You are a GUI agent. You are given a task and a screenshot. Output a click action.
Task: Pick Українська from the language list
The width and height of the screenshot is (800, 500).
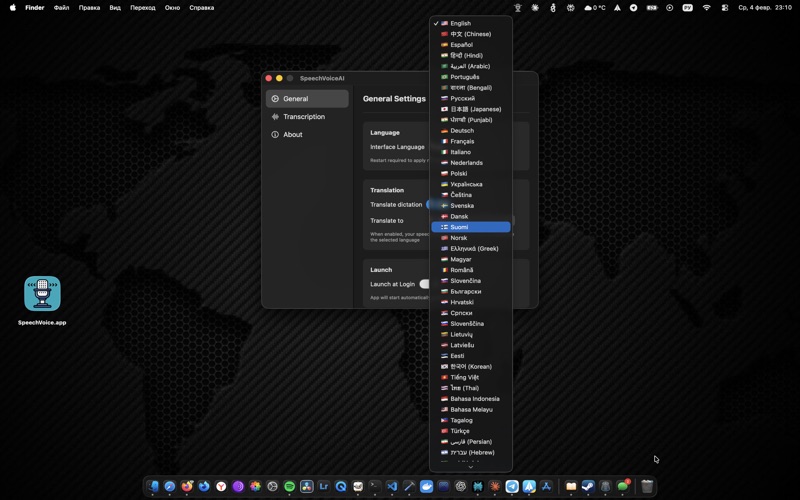click(x=471, y=184)
